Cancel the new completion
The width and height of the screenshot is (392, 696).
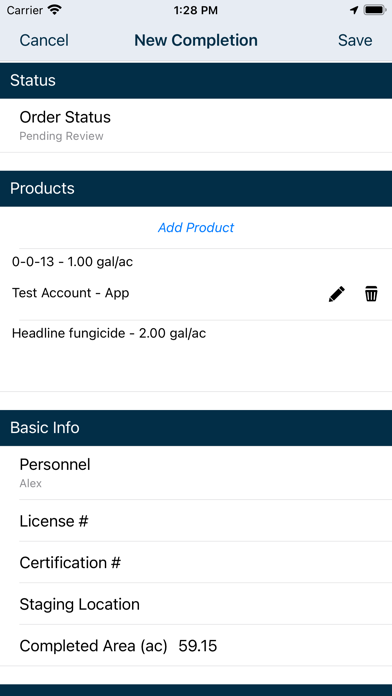44,40
